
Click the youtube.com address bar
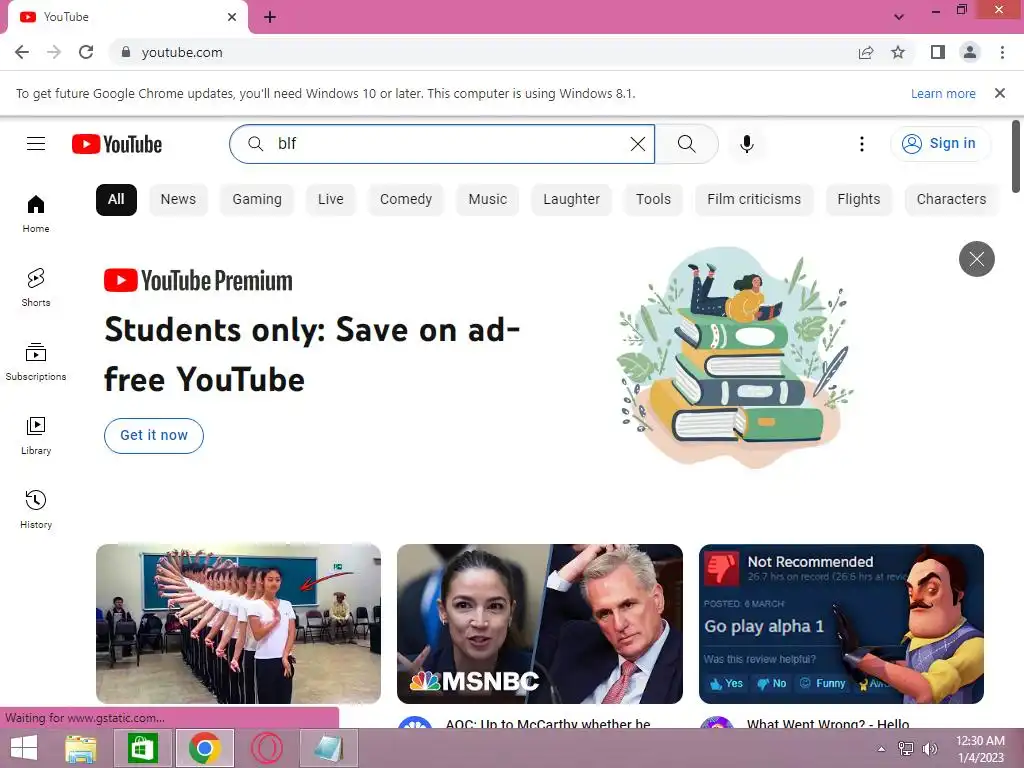(483, 52)
